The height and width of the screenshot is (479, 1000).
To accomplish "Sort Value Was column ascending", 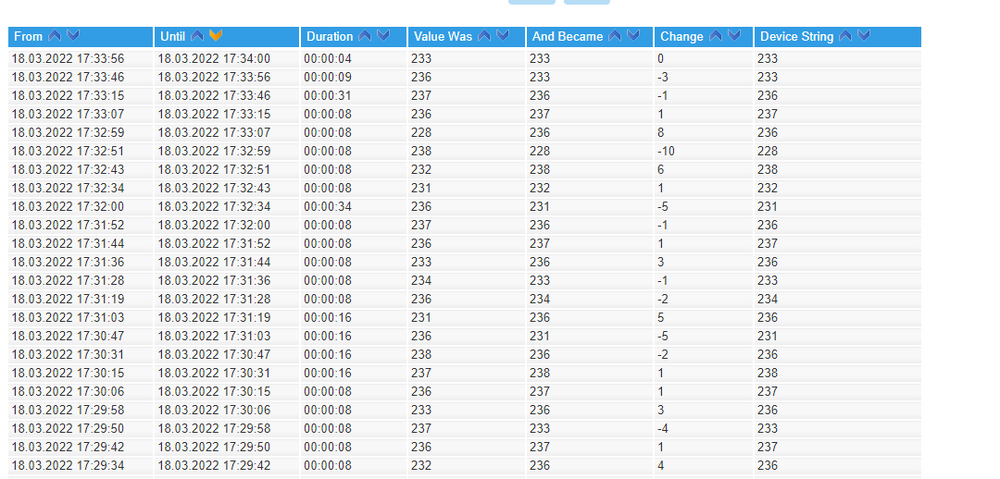I will click(485, 37).
